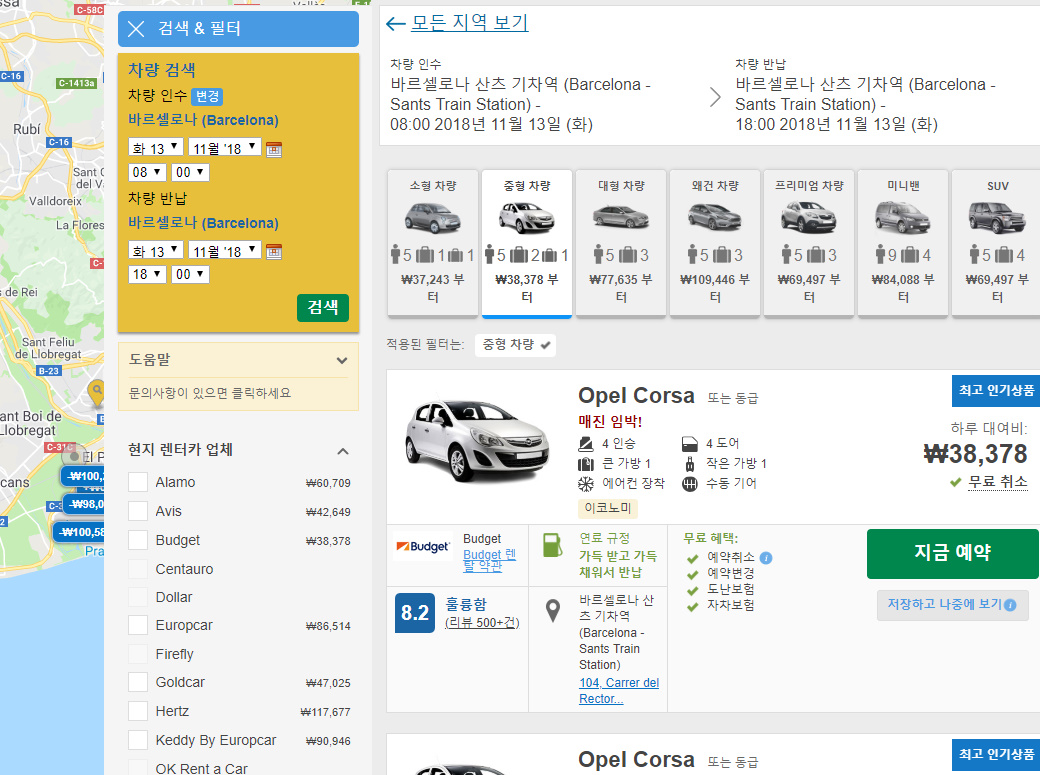Open the return hour dropdown 18

coord(147,275)
